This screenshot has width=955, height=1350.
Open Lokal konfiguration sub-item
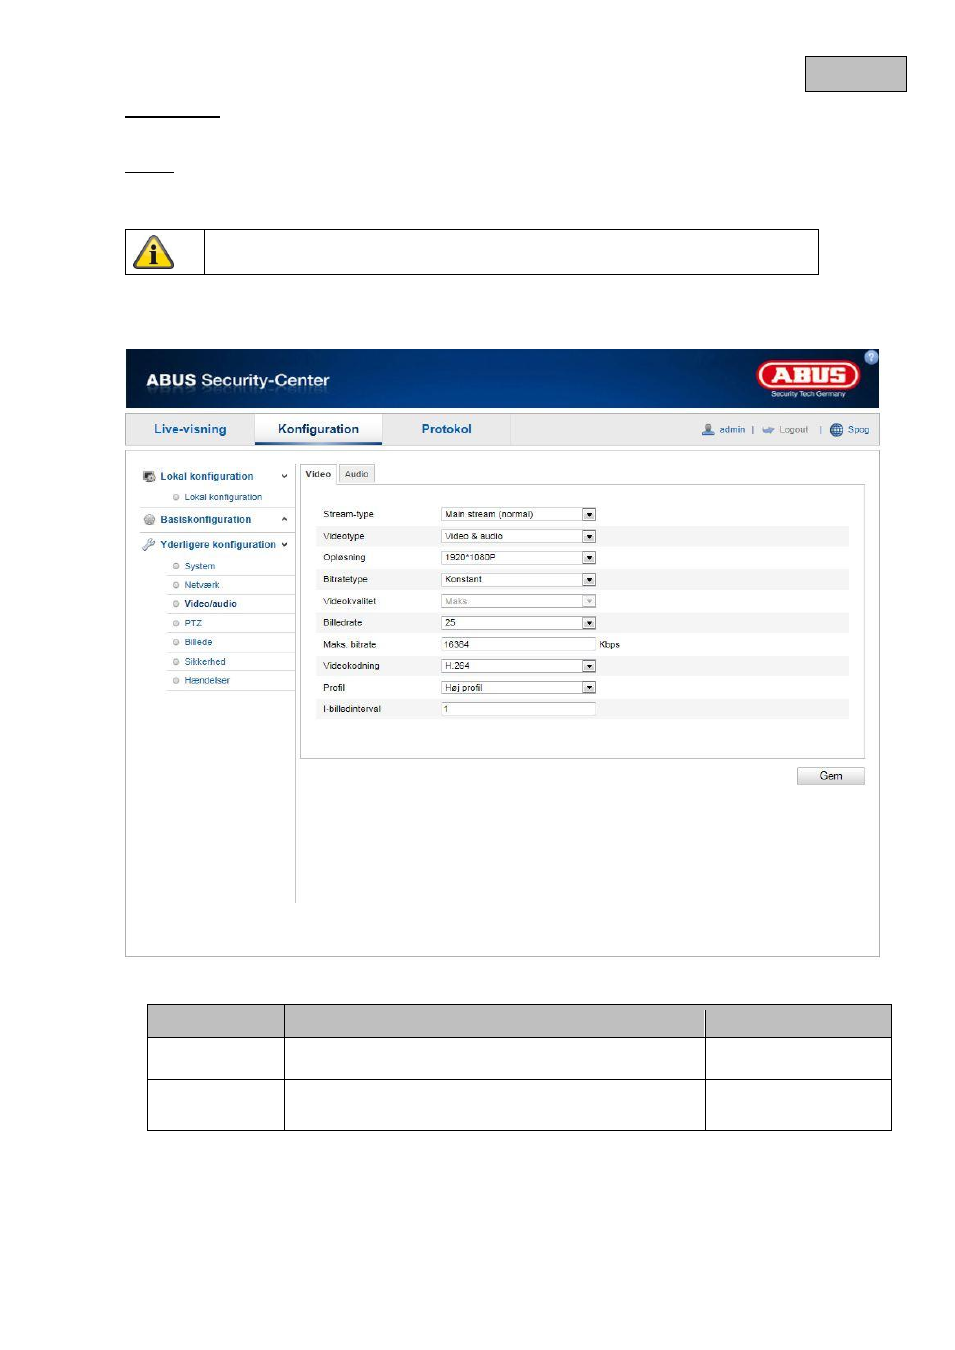click(x=223, y=497)
